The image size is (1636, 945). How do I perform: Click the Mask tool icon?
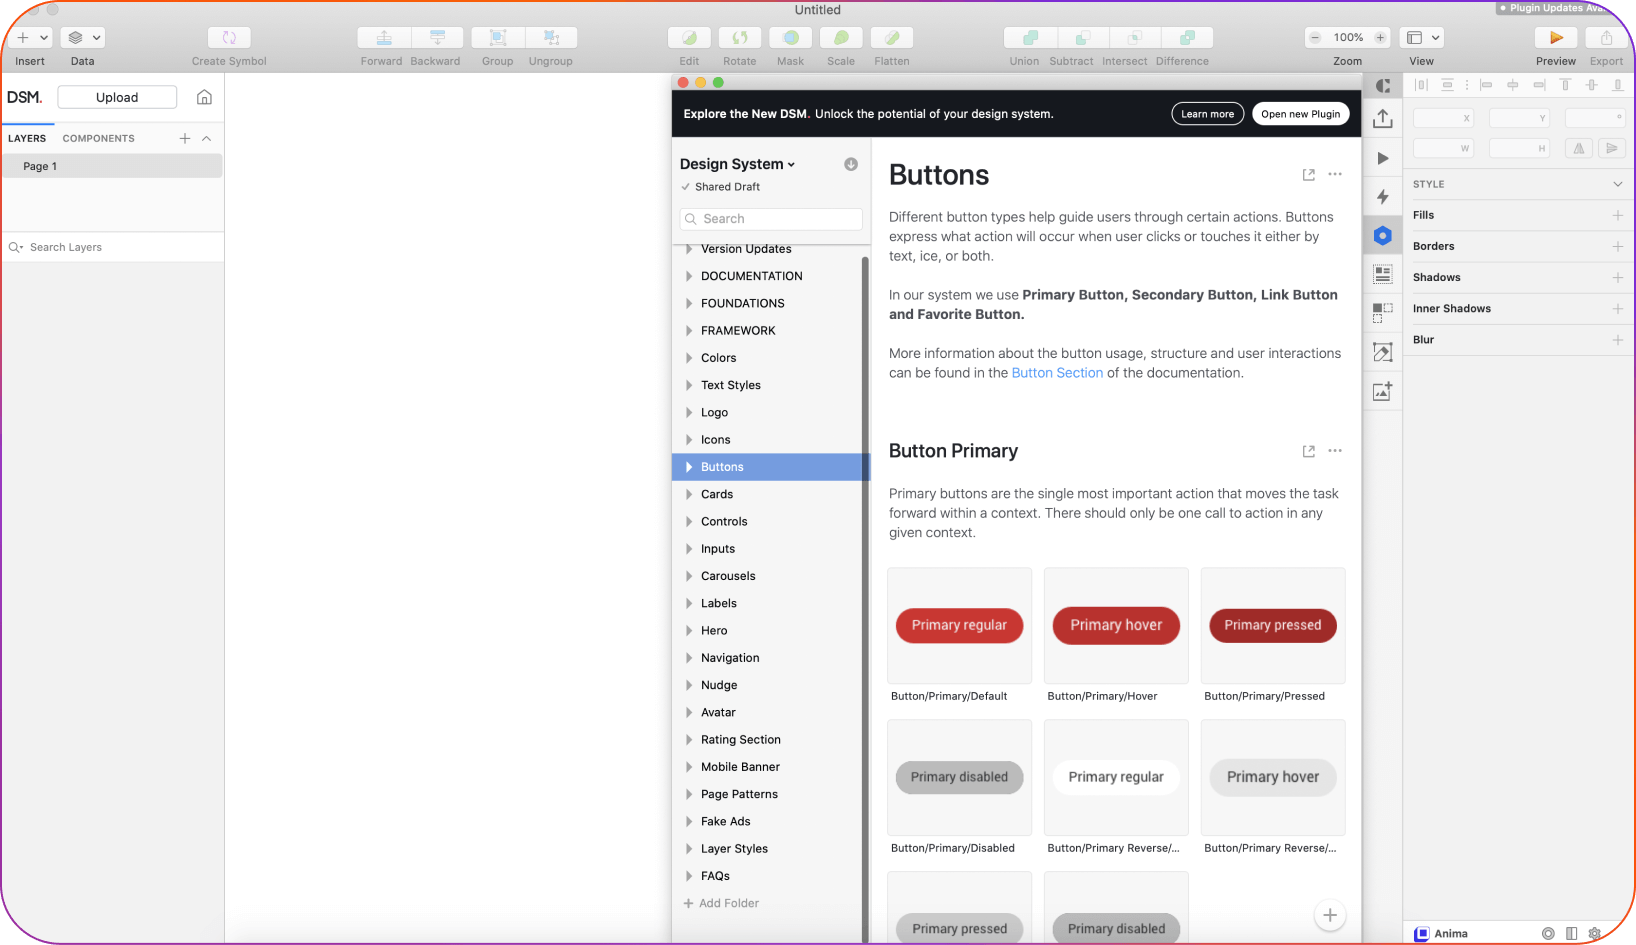tap(790, 38)
